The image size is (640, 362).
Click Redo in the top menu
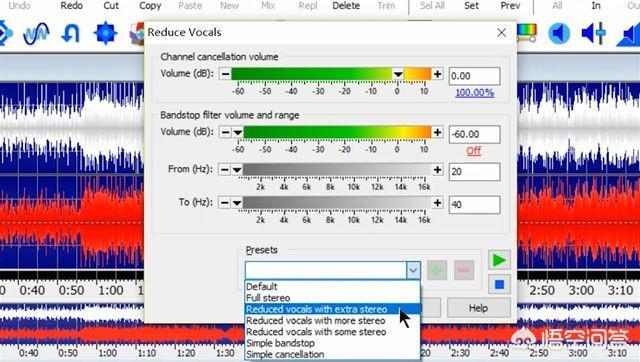71,6
